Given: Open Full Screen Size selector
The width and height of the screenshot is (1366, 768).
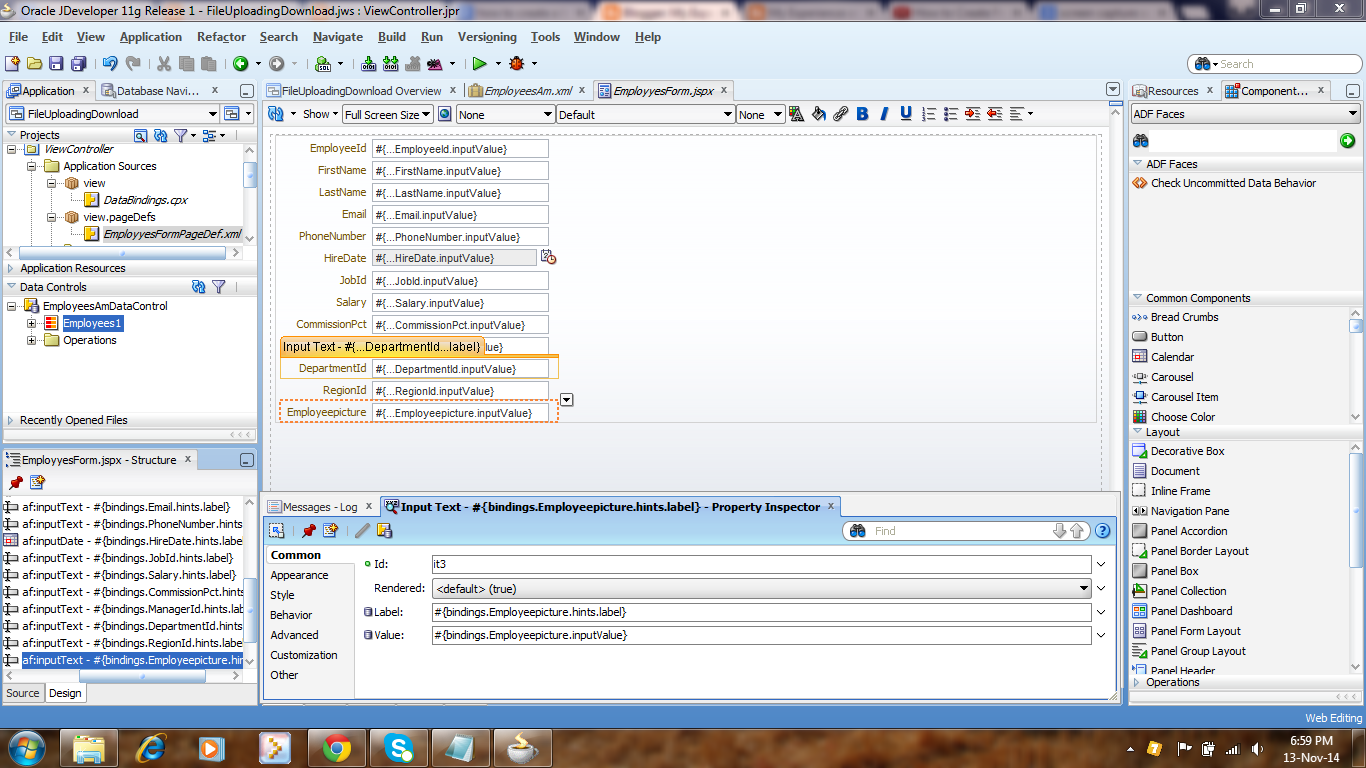Looking at the screenshot, I should pos(388,113).
